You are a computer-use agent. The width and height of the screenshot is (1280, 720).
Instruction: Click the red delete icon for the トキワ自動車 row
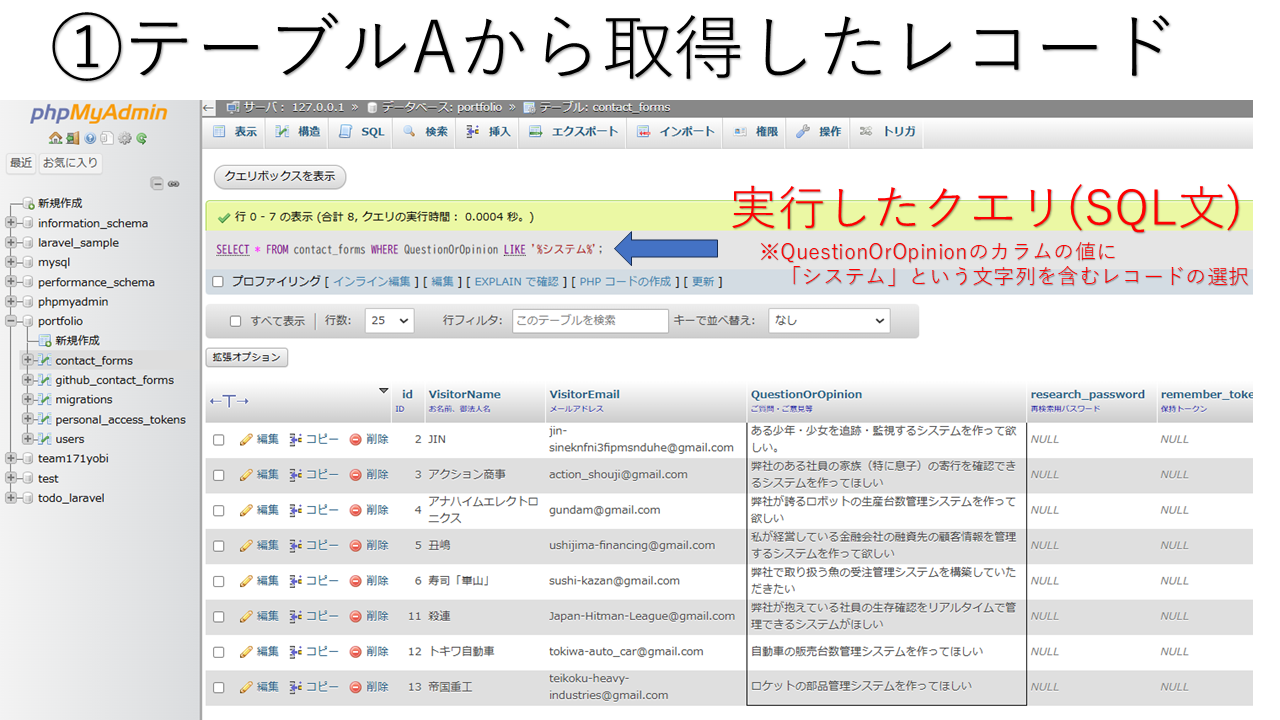click(x=355, y=651)
